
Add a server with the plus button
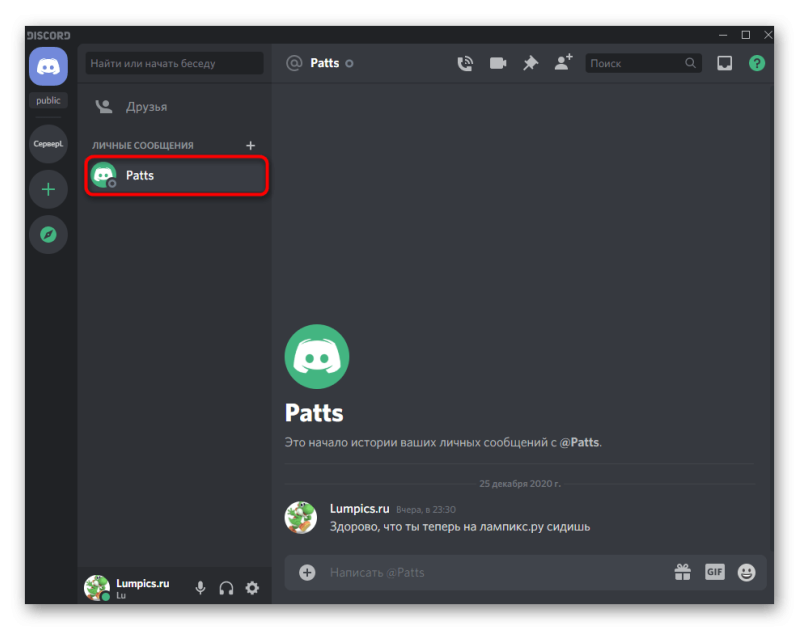coord(48,190)
